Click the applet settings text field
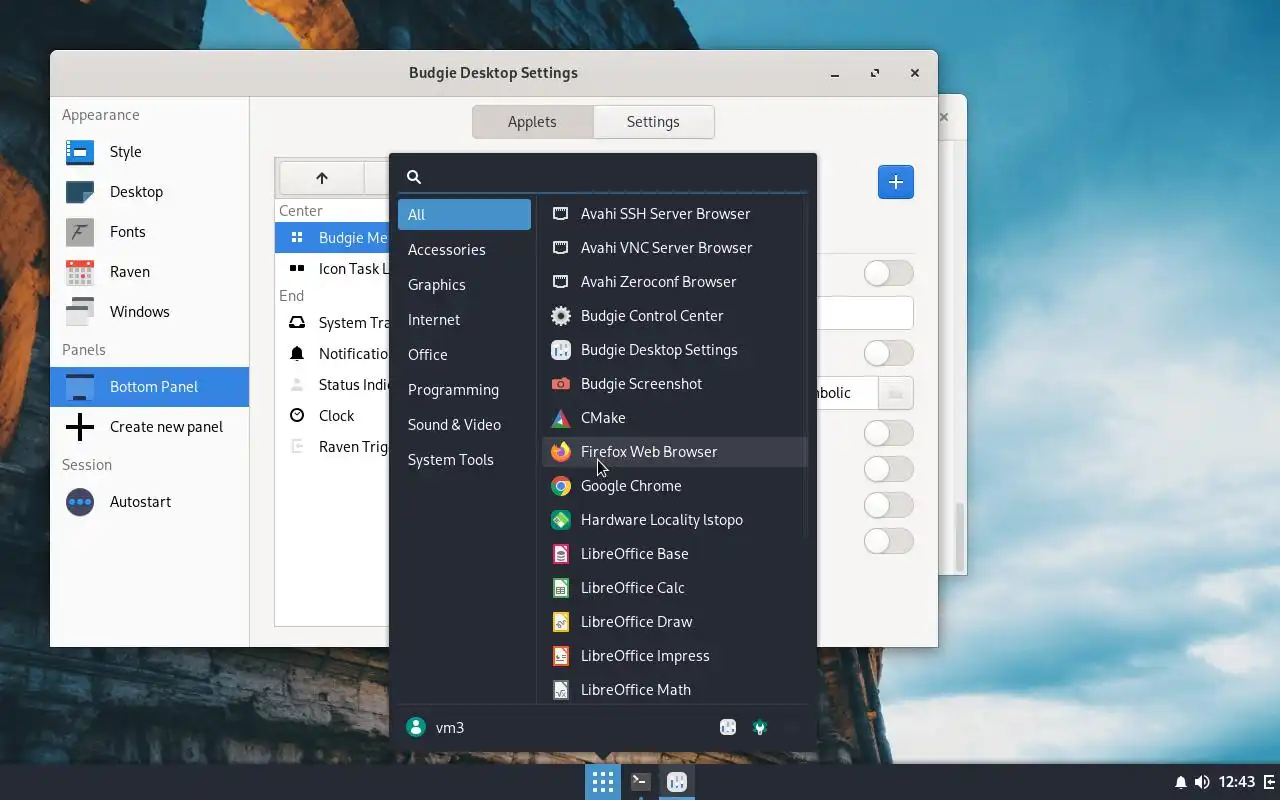 (x=865, y=313)
